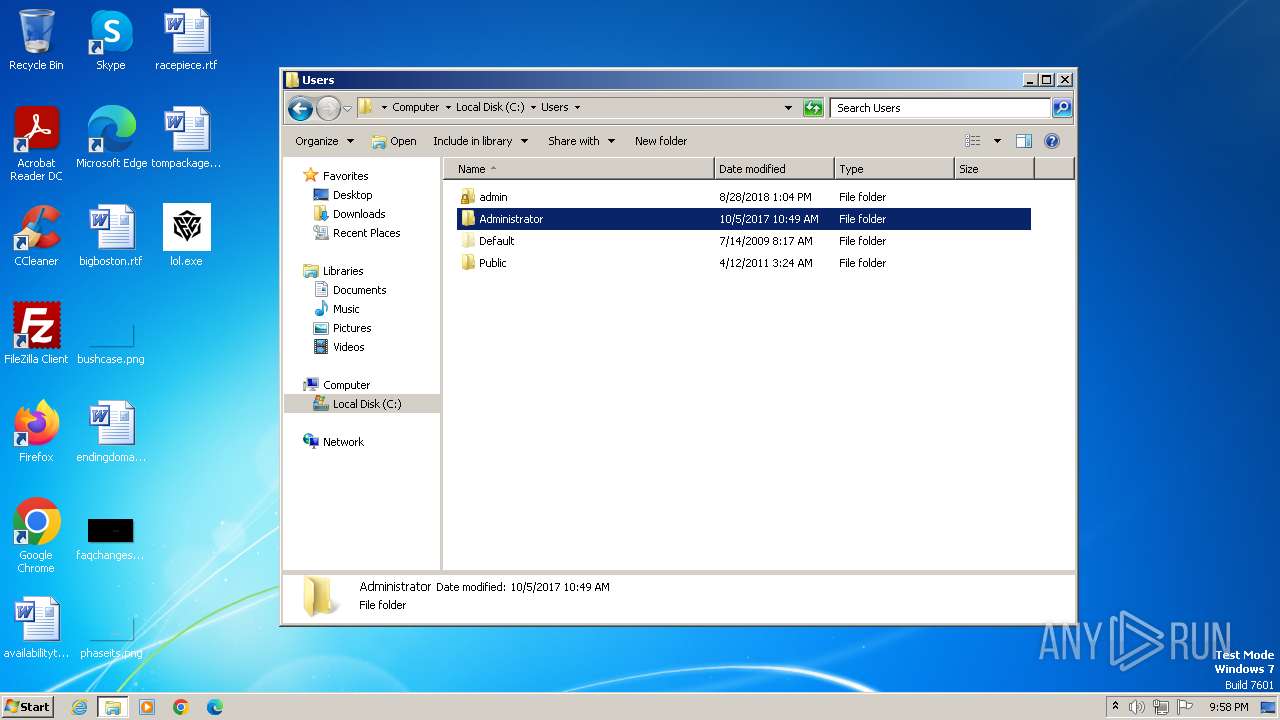Viewport: 1280px width, 720px height.
Task: Click the search magnifier icon
Action: (1062, 108)
